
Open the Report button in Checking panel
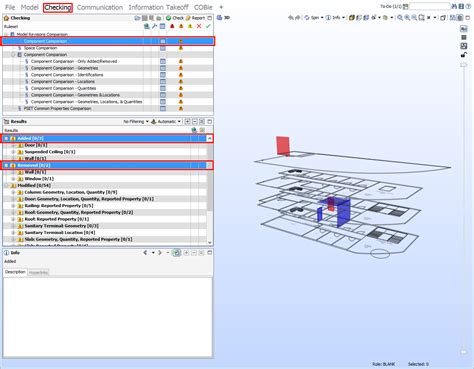point(195,18)
